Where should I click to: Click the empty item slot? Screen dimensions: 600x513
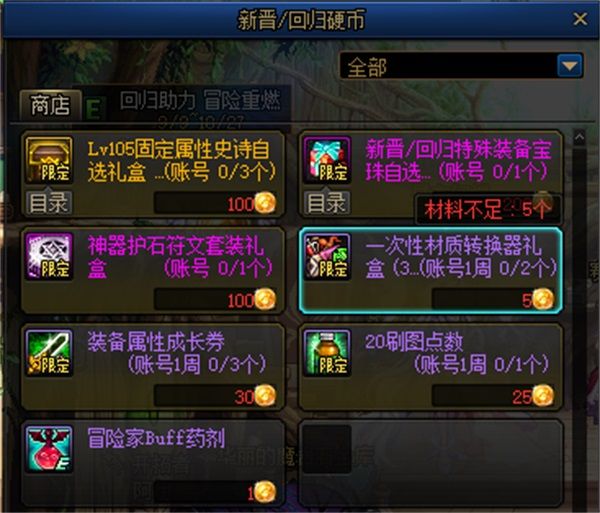pos(431,463)
